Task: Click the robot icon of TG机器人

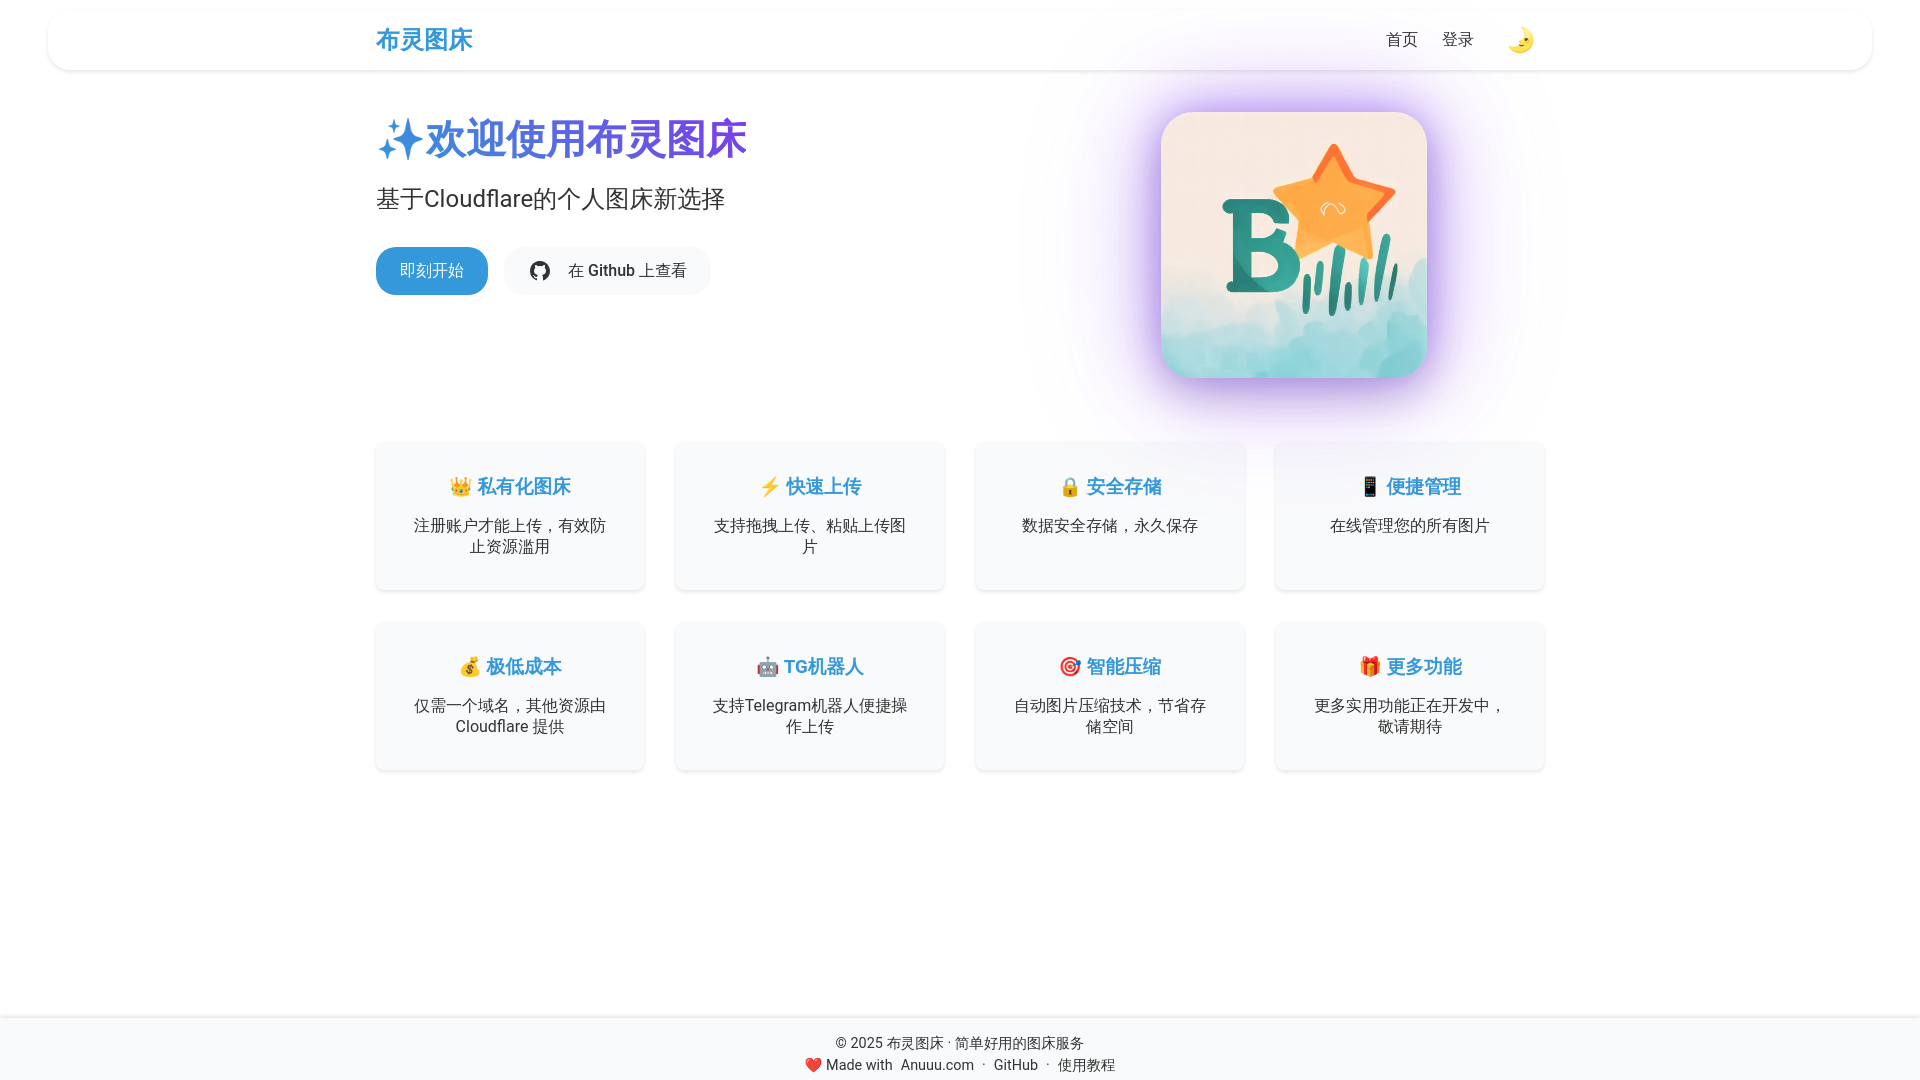Action: pos(767,667)
